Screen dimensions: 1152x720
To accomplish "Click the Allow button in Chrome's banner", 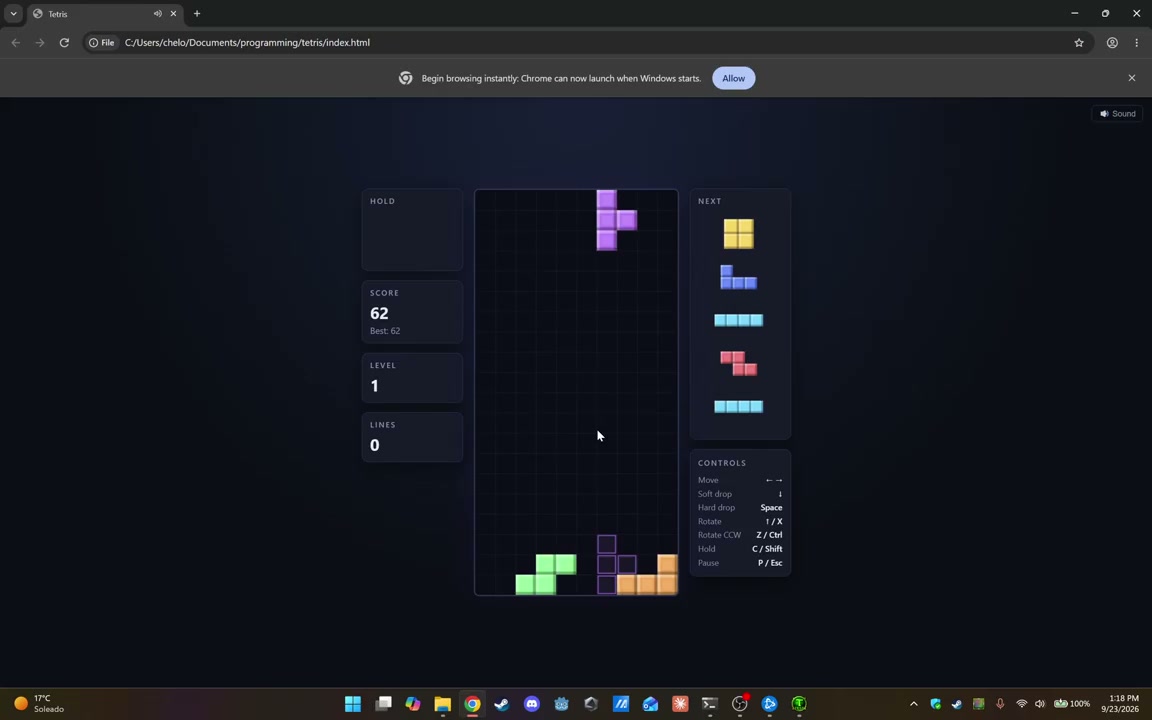I will 733,79.
